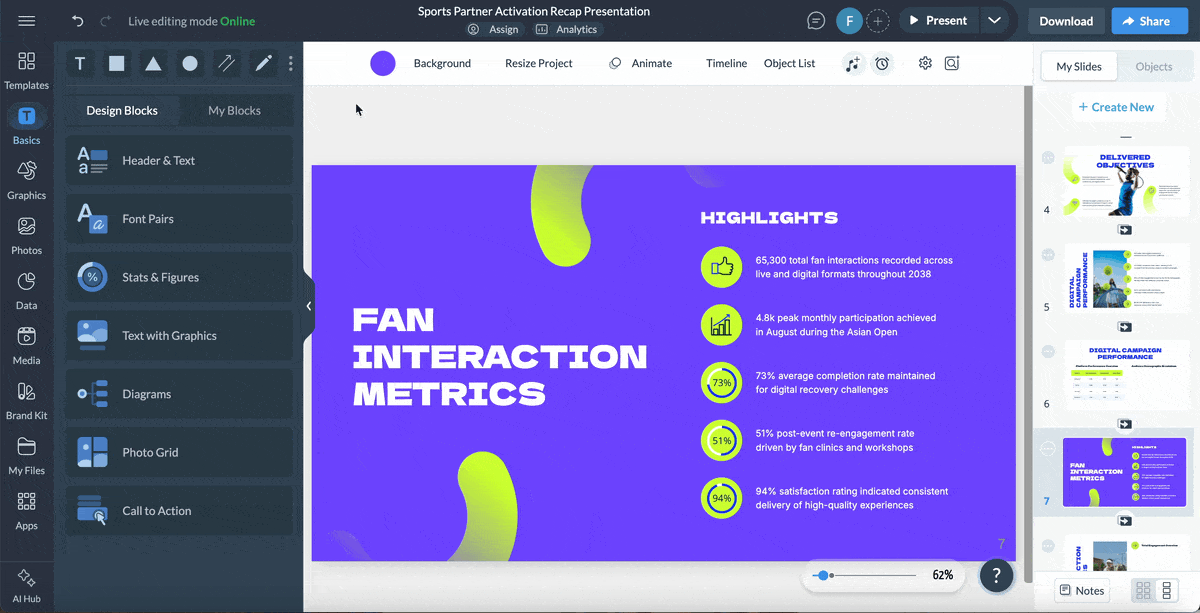Select the Line and arrow tool
The height and width of the screenshot is (613, 1200).
226,63
